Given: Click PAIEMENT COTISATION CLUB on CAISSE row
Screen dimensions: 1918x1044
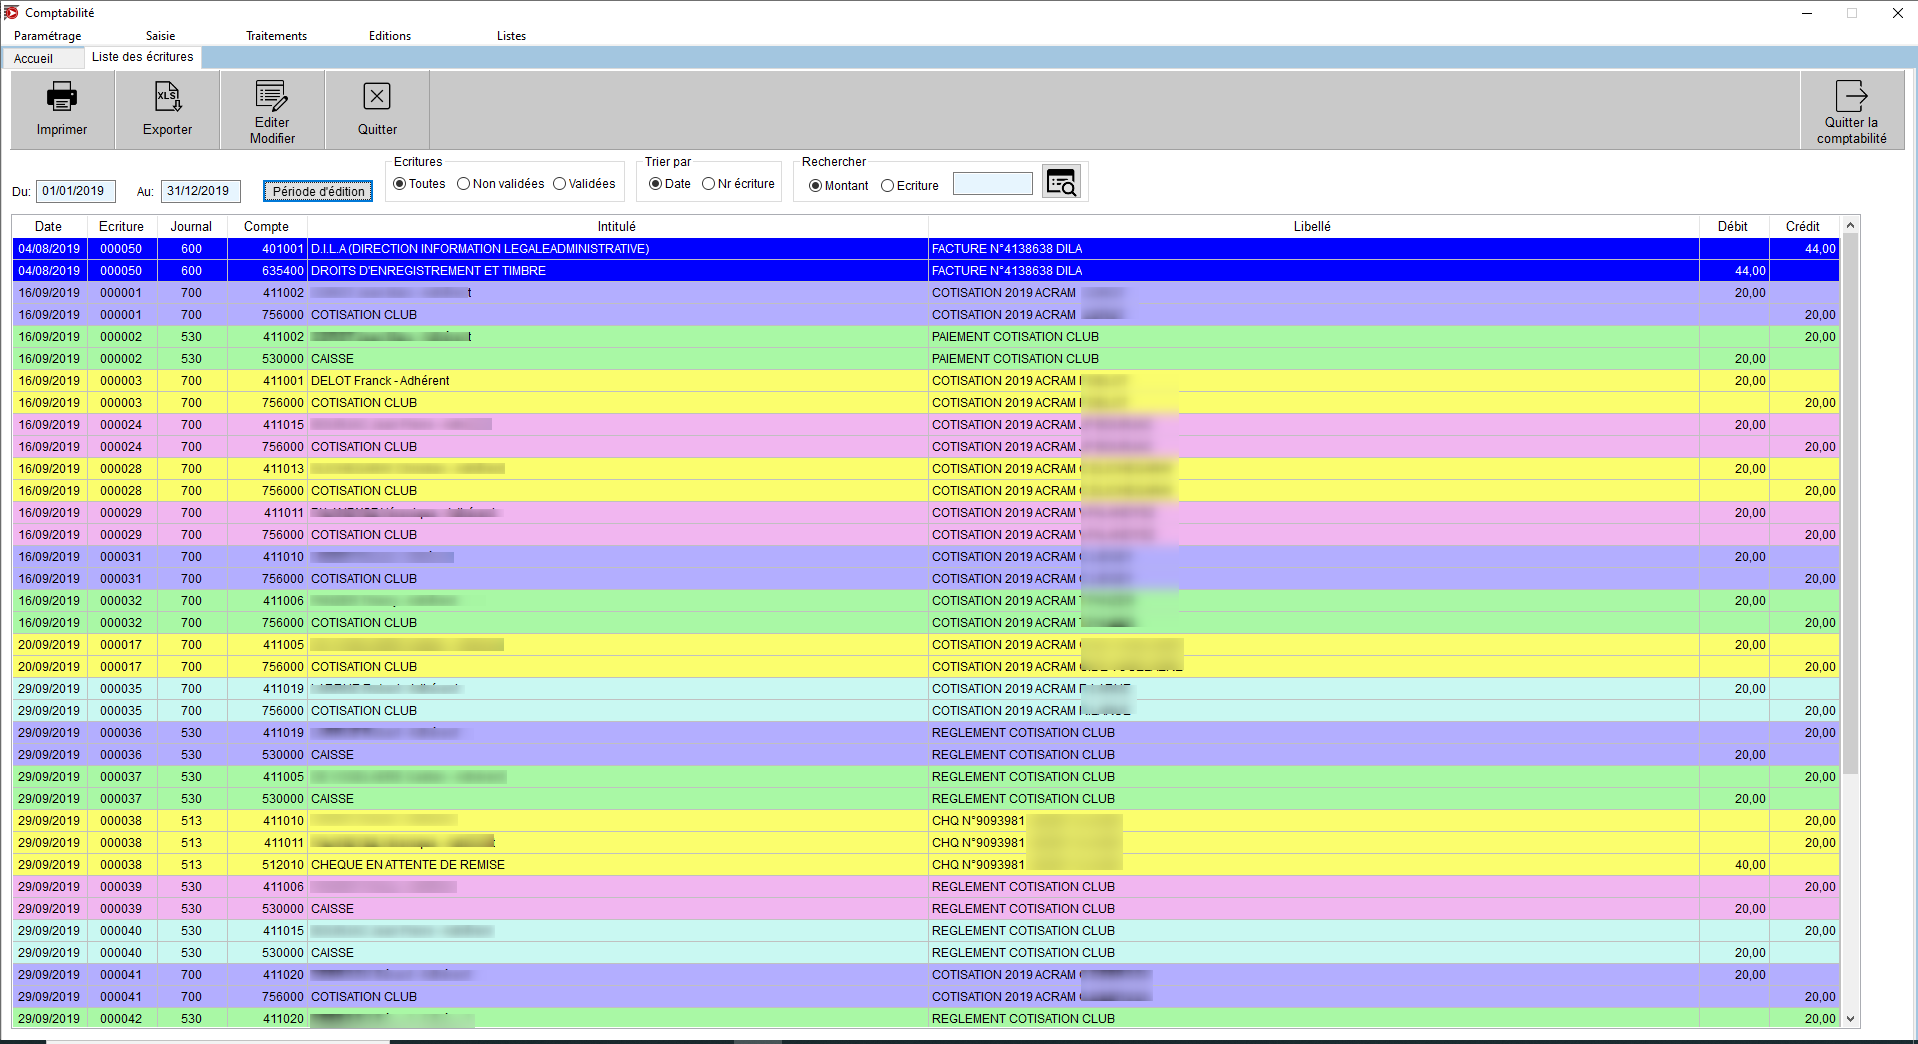Looking at the screenshot, I should (1015, 359).
